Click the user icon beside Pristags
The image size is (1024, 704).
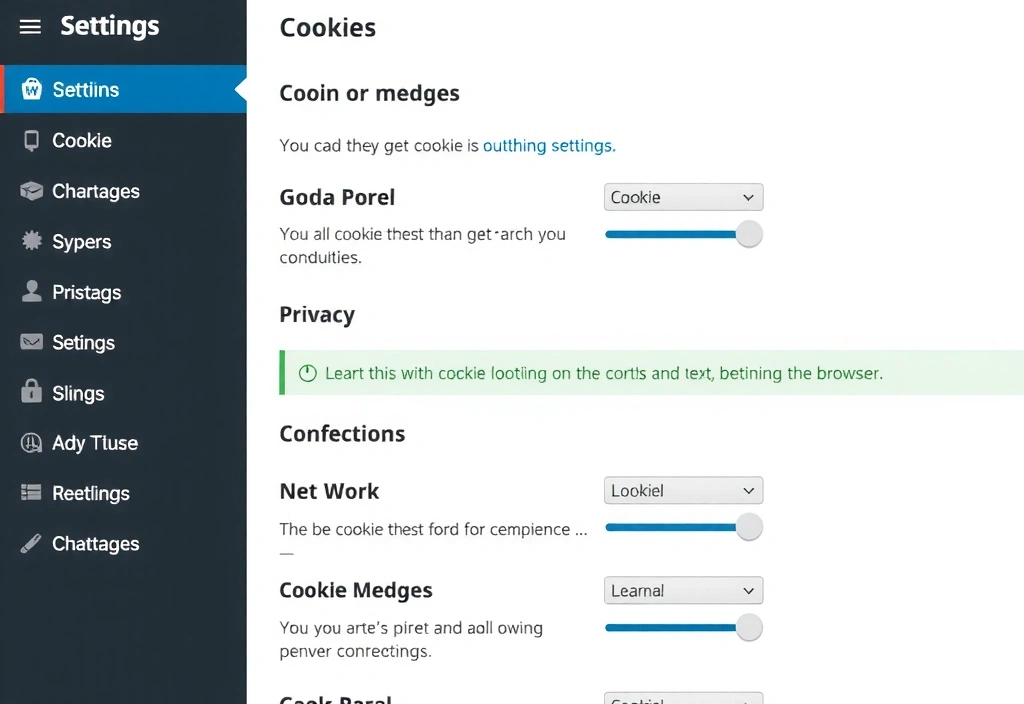pyautogui.click(x=29, y=292)
